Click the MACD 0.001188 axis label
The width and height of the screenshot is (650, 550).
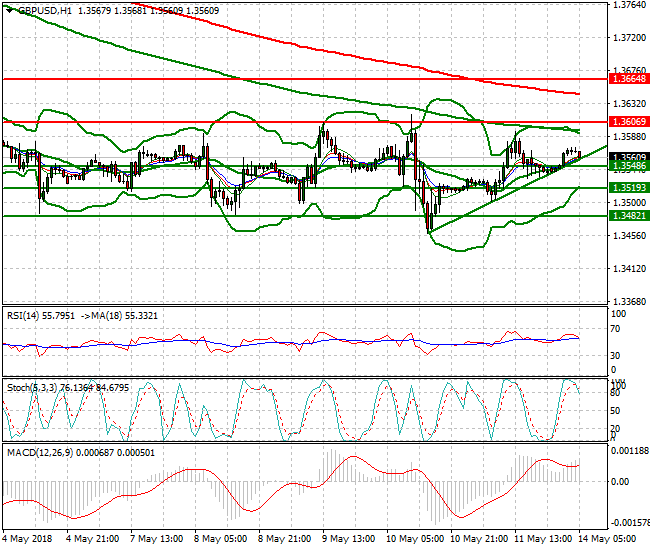(x=630, y=451)
